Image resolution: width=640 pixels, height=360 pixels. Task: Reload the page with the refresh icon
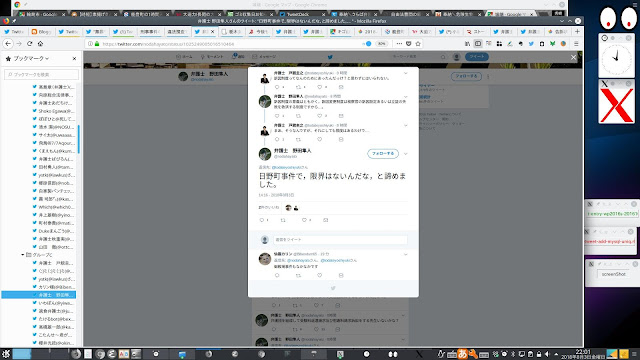29,44
